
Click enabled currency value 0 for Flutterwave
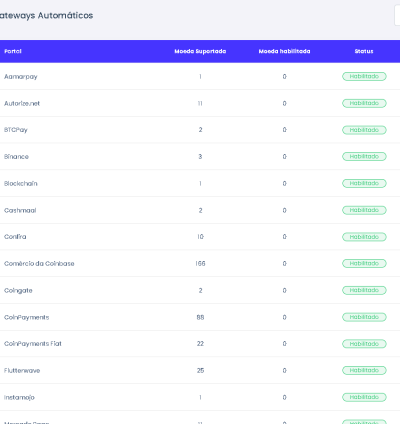(284, 370)
